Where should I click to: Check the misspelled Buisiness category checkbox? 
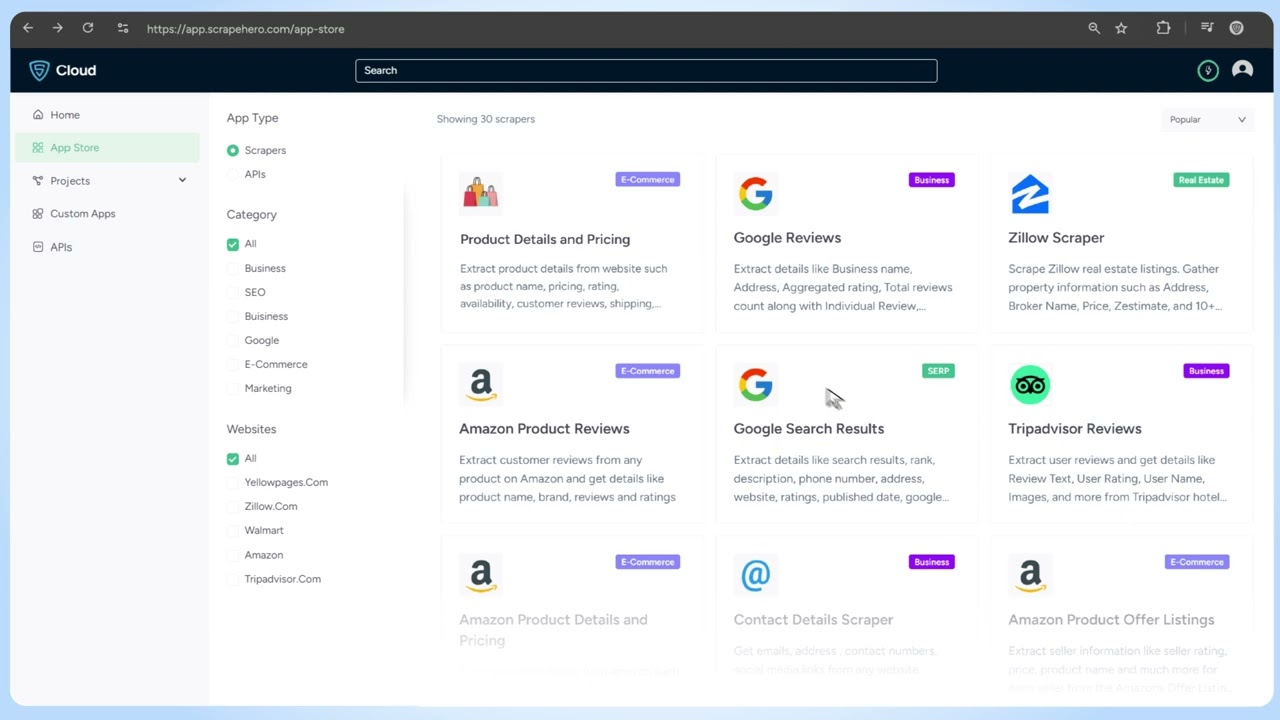tap(233, 316)
